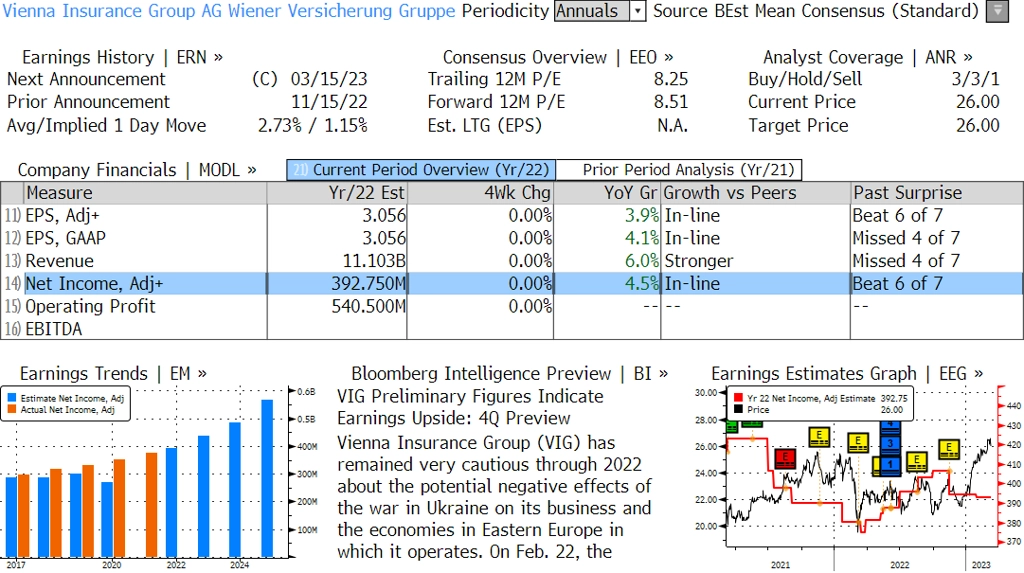Click the 4.5% YoY growth value
The height and width of the screenshot is (573, 1024).
[x=642, y=284]
